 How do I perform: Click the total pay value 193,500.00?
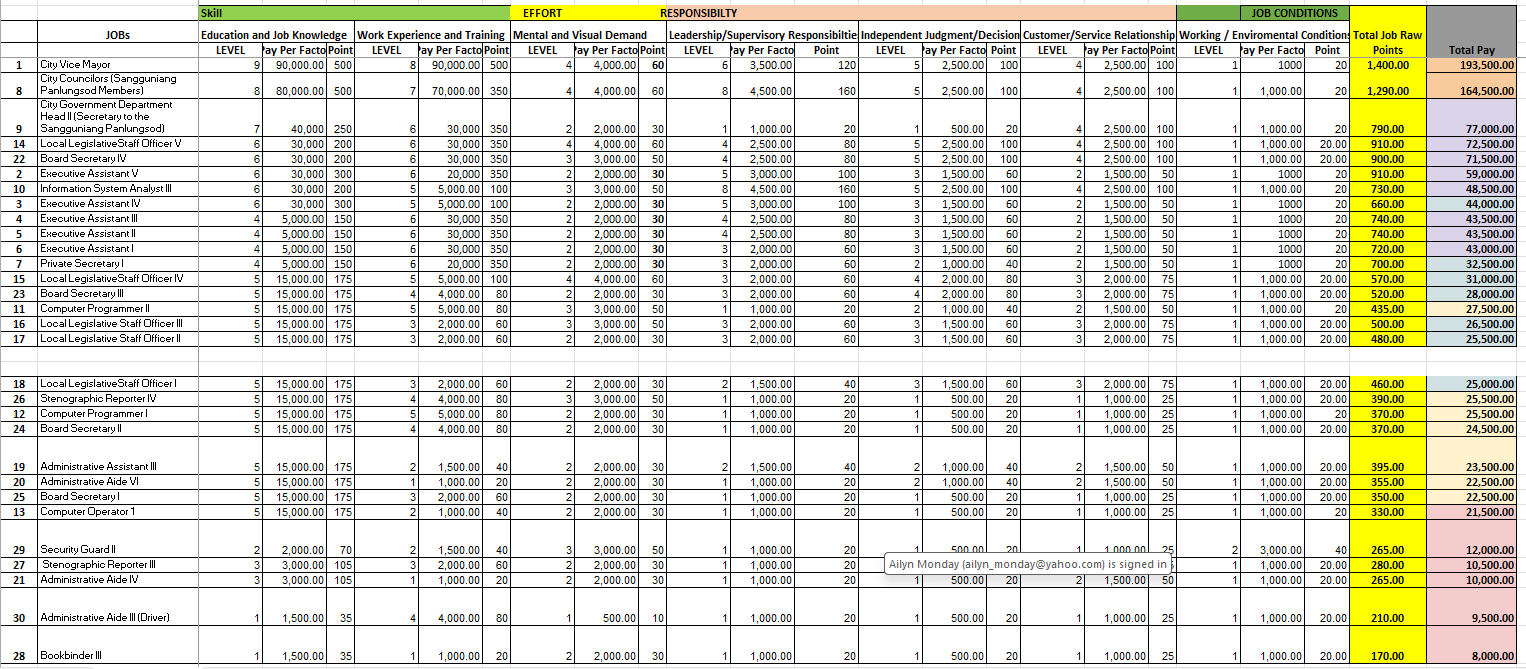point(1471,64)
